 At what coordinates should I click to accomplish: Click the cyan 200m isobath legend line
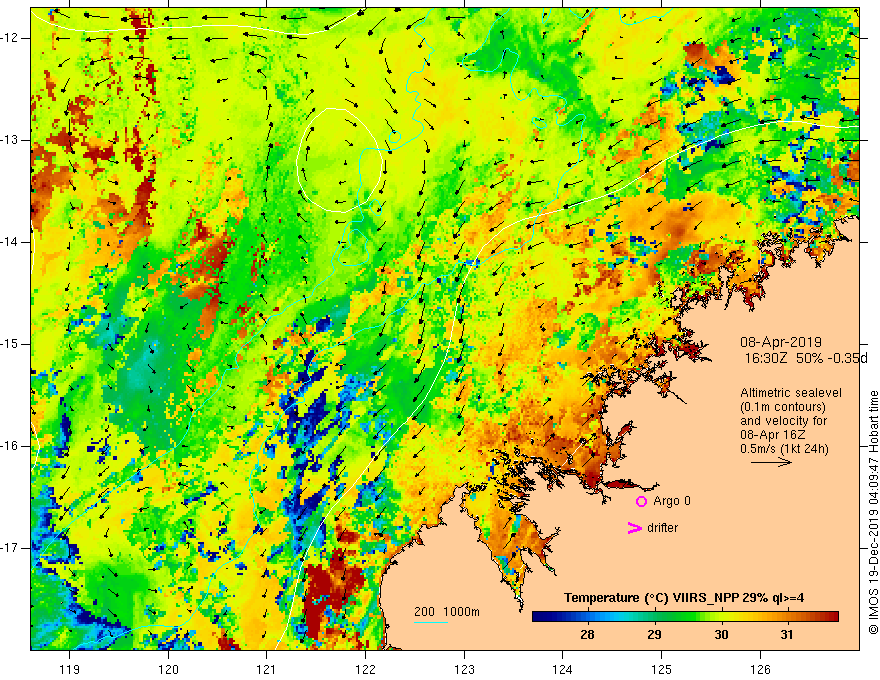click(431, 623)
